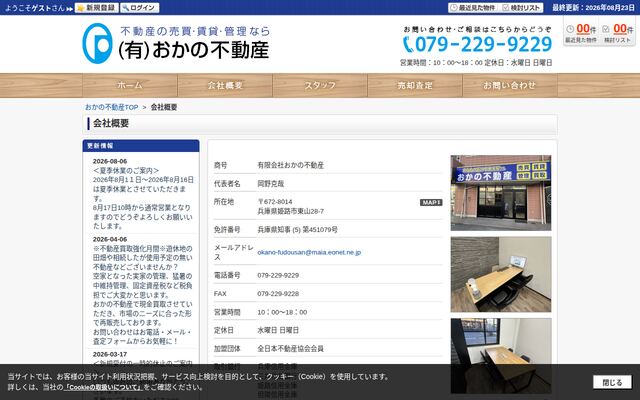
Task: Follow the おかの不動産TOP breadcrumb link
Action: click(x=111, y=107)
